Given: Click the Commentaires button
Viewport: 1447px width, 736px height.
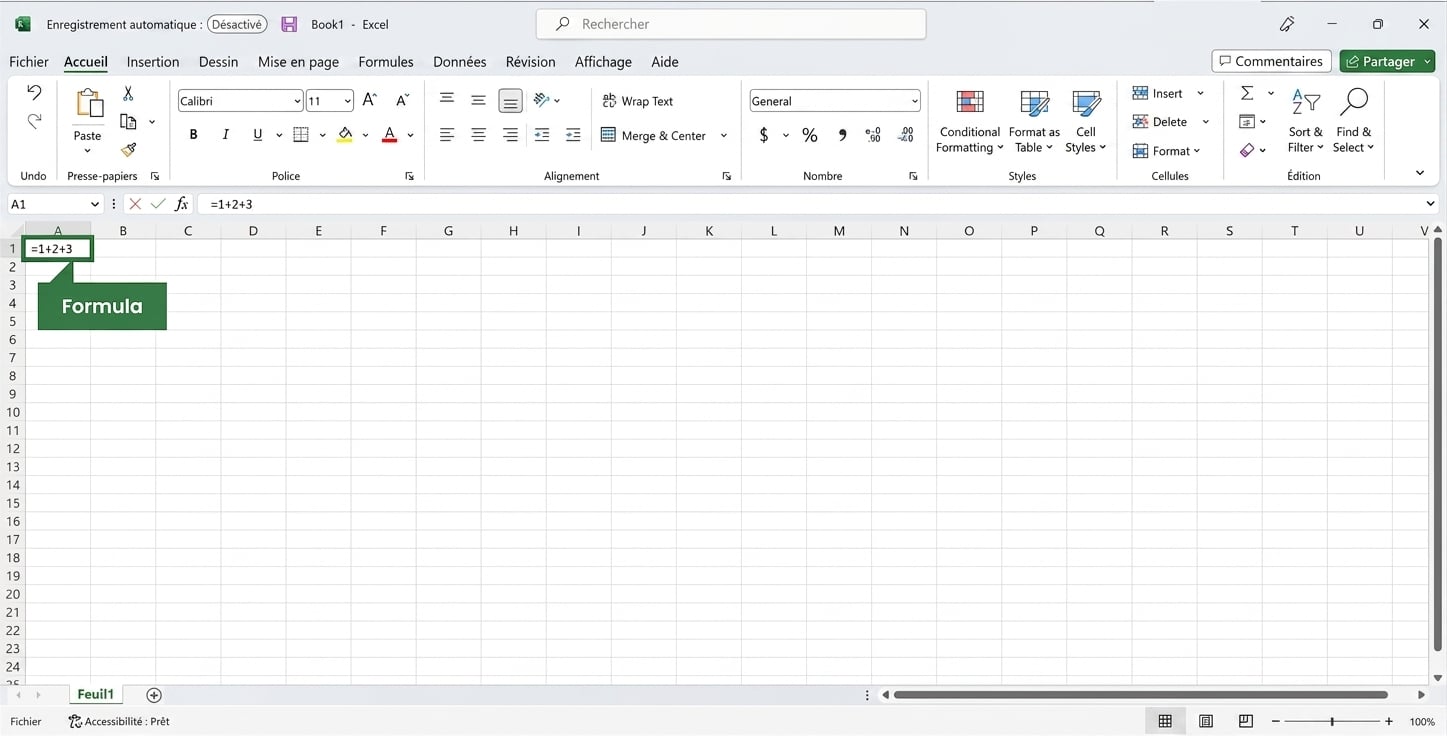Looking at the screenshot, I should pyautogui.click(x=1271, y=61).
